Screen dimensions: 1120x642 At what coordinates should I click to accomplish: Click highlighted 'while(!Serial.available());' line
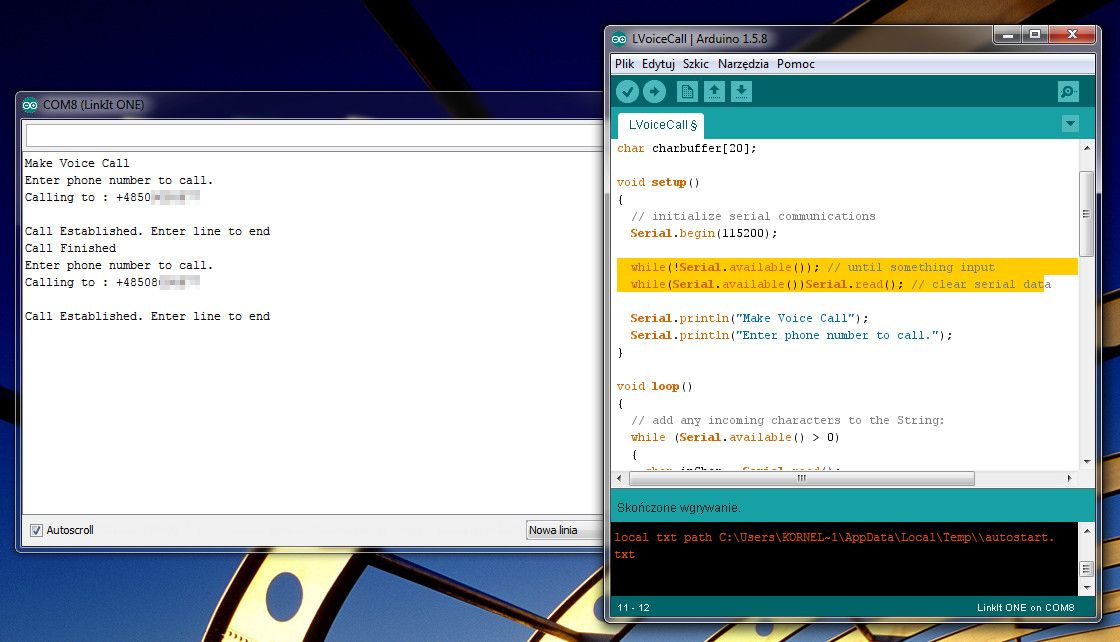pos(725,267)
